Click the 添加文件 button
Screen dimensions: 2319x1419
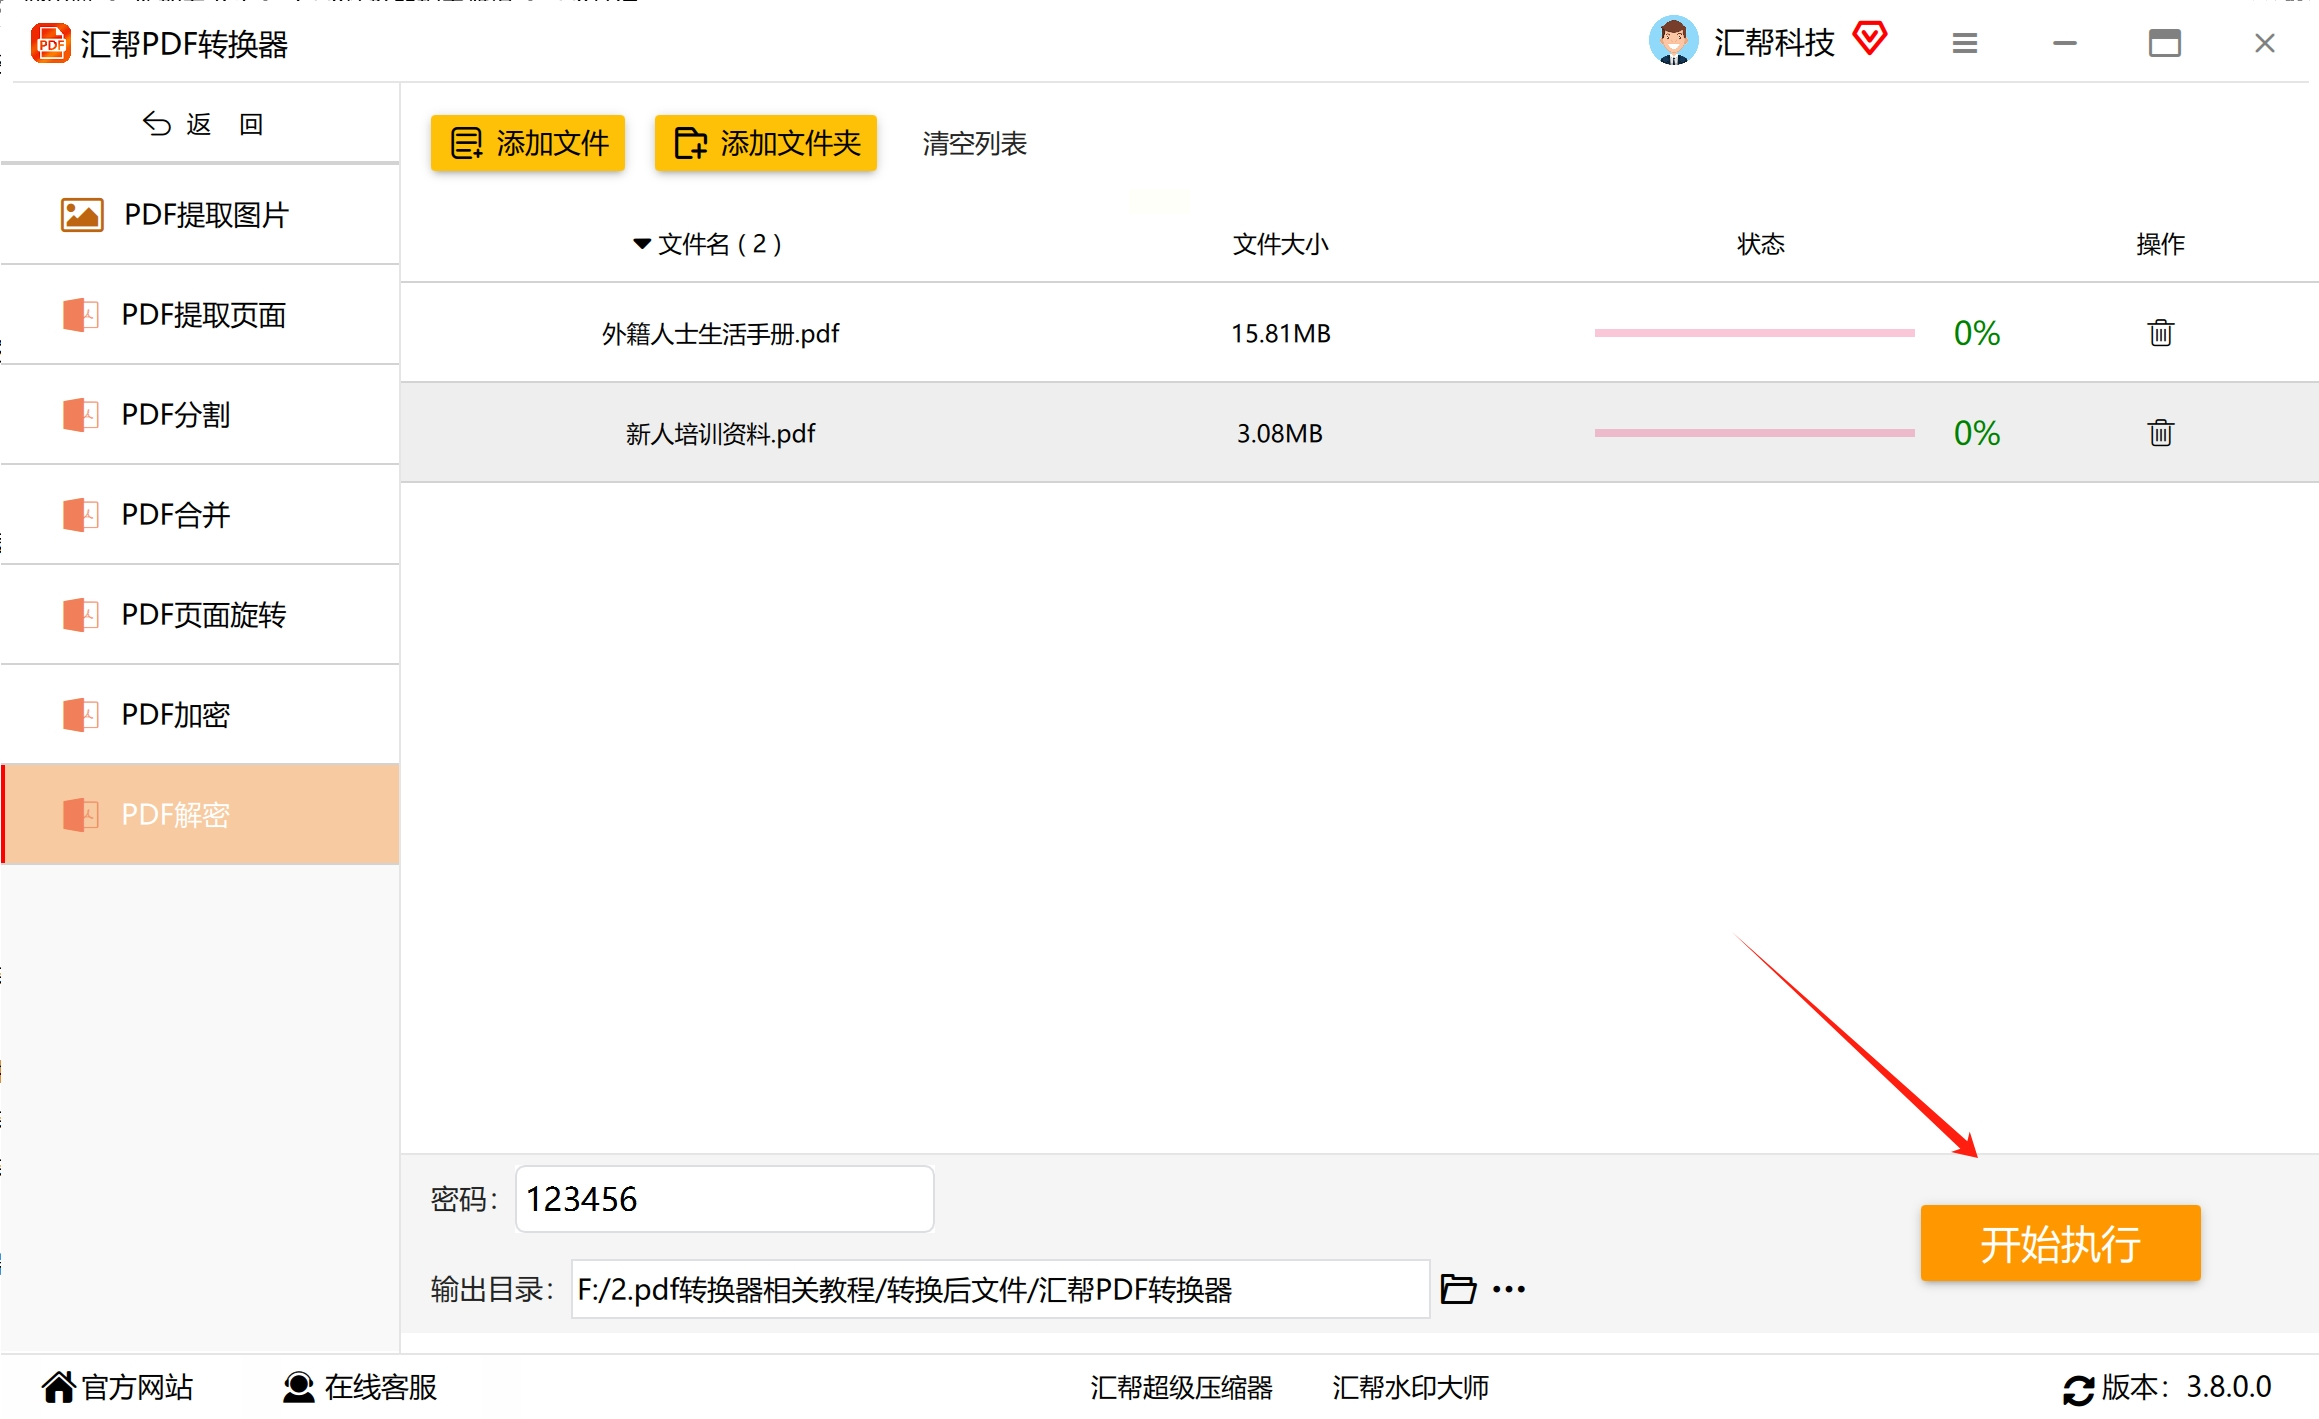pos(528,143)
